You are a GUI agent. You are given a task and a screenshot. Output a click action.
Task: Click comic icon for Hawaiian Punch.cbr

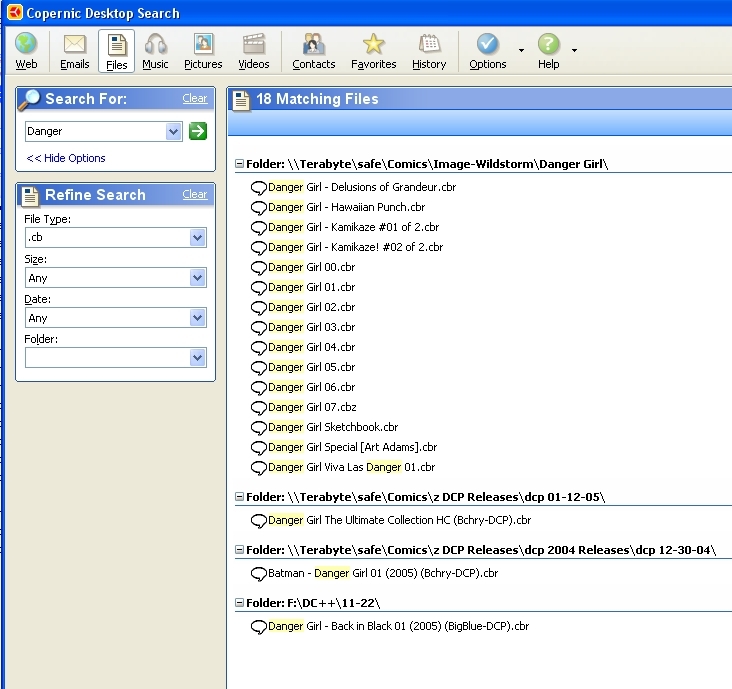point(259,208)
